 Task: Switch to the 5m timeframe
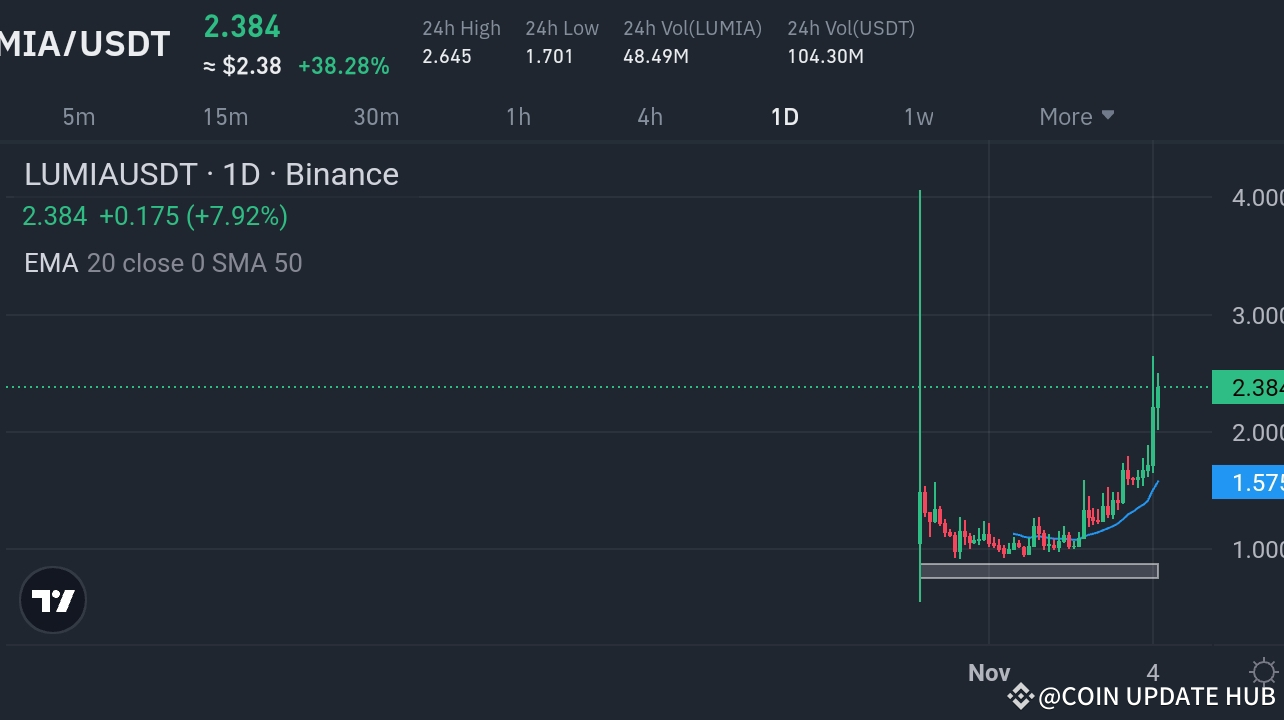click(78, 116)
